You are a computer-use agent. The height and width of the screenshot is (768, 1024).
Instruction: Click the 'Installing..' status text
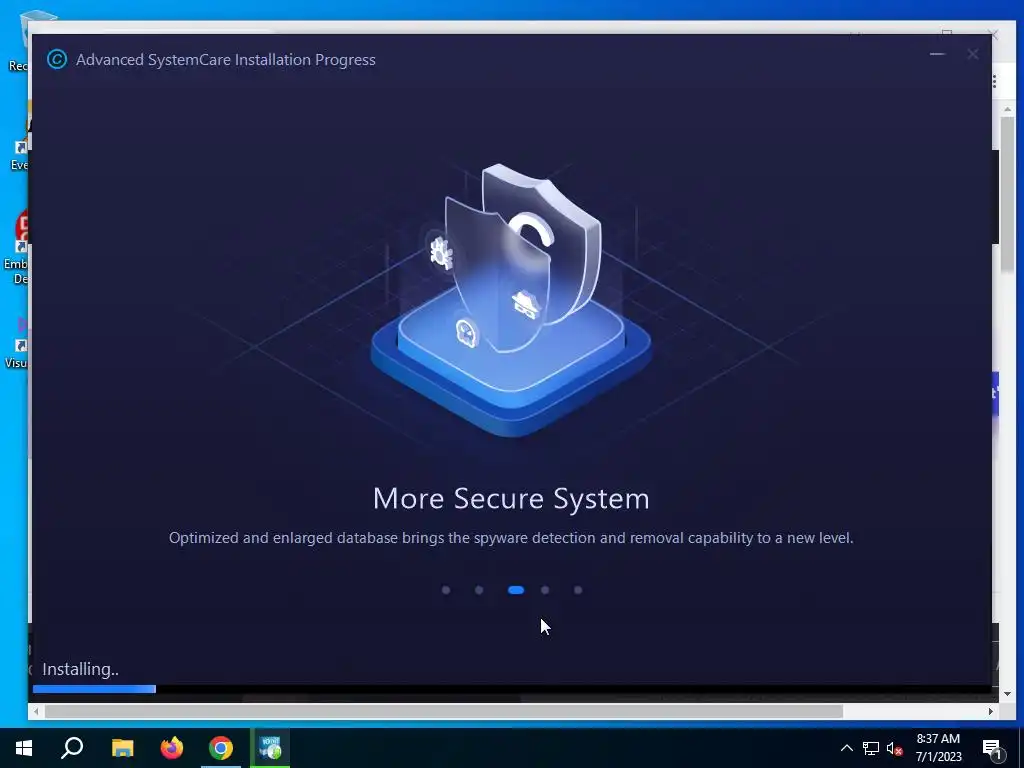click(80, 669)
